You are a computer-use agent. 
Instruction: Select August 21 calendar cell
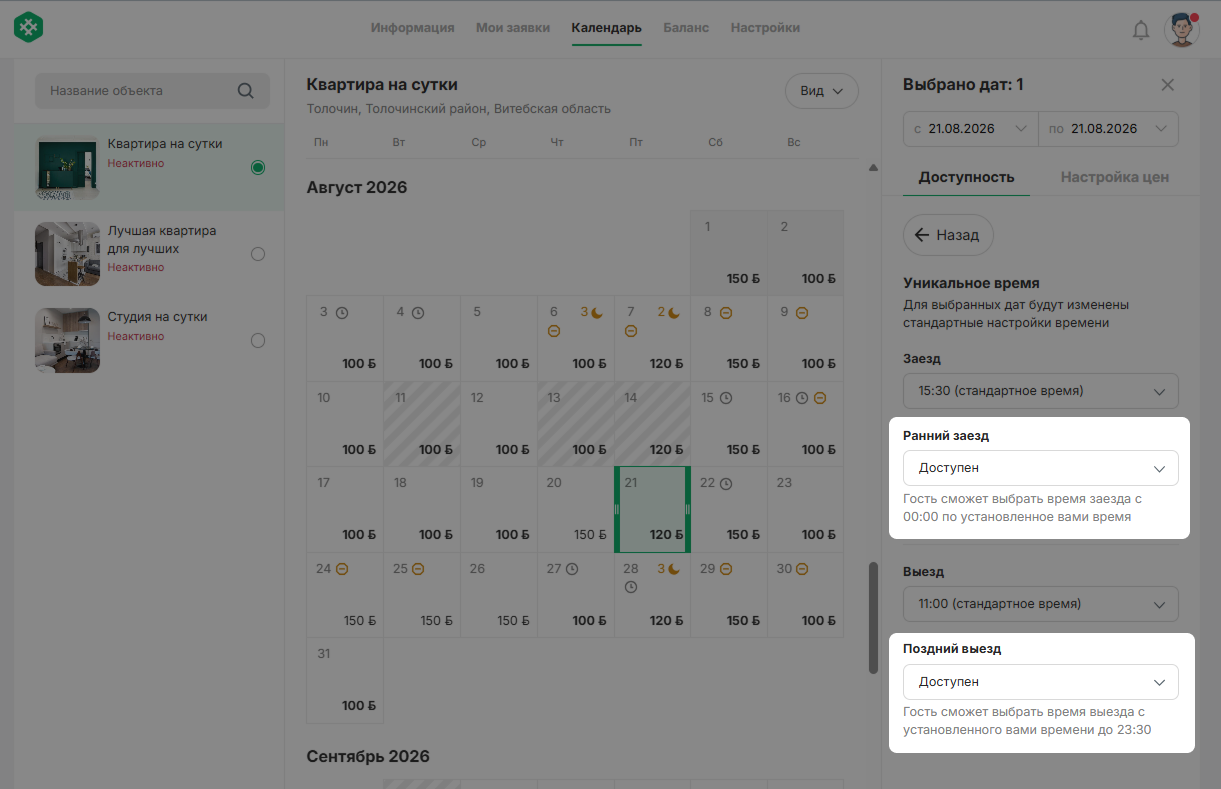[652, 509]
